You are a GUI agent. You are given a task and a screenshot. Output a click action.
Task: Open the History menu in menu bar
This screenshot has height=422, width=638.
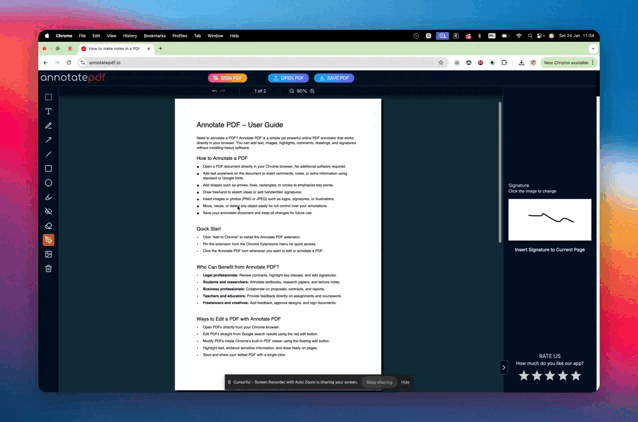pyautogui.click(x=130, y=35)
